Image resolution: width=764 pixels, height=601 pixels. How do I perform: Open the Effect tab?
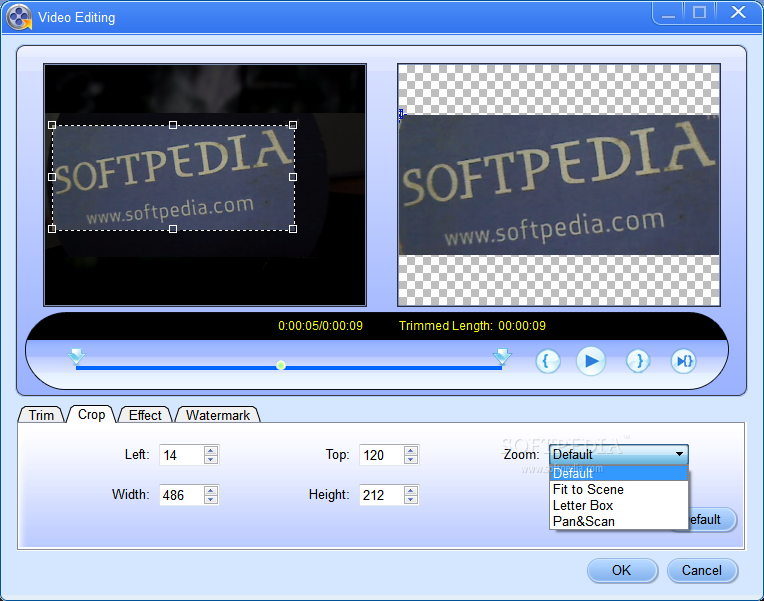[145, 415]
